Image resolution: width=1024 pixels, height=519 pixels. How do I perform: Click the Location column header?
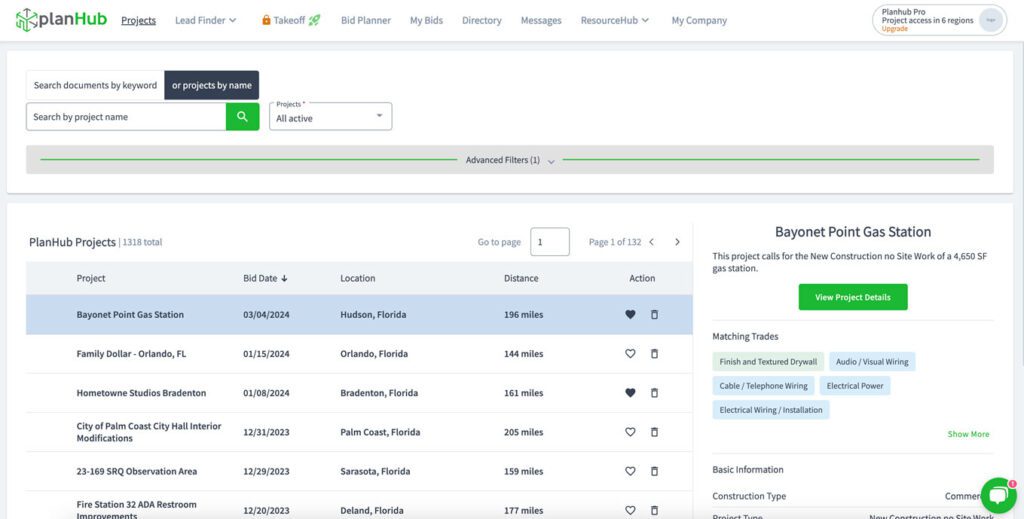click(x=358, y=278)
